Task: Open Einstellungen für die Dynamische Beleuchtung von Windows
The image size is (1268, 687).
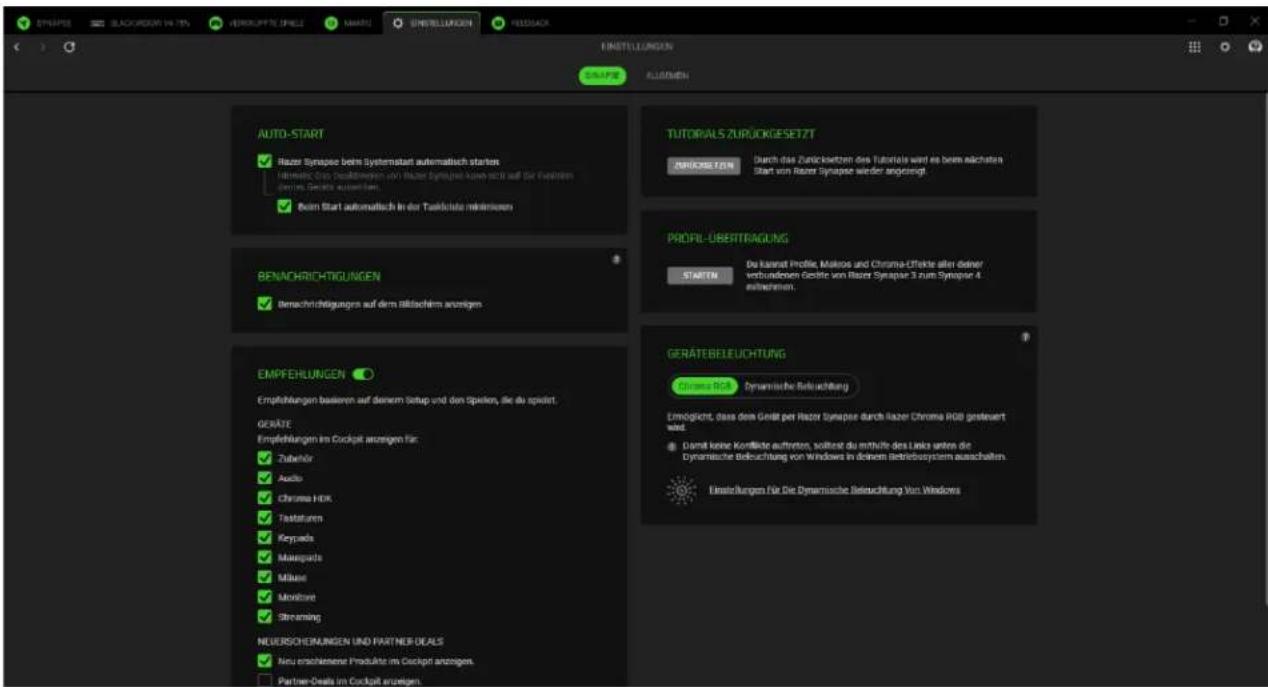Action: coord(835,490)
